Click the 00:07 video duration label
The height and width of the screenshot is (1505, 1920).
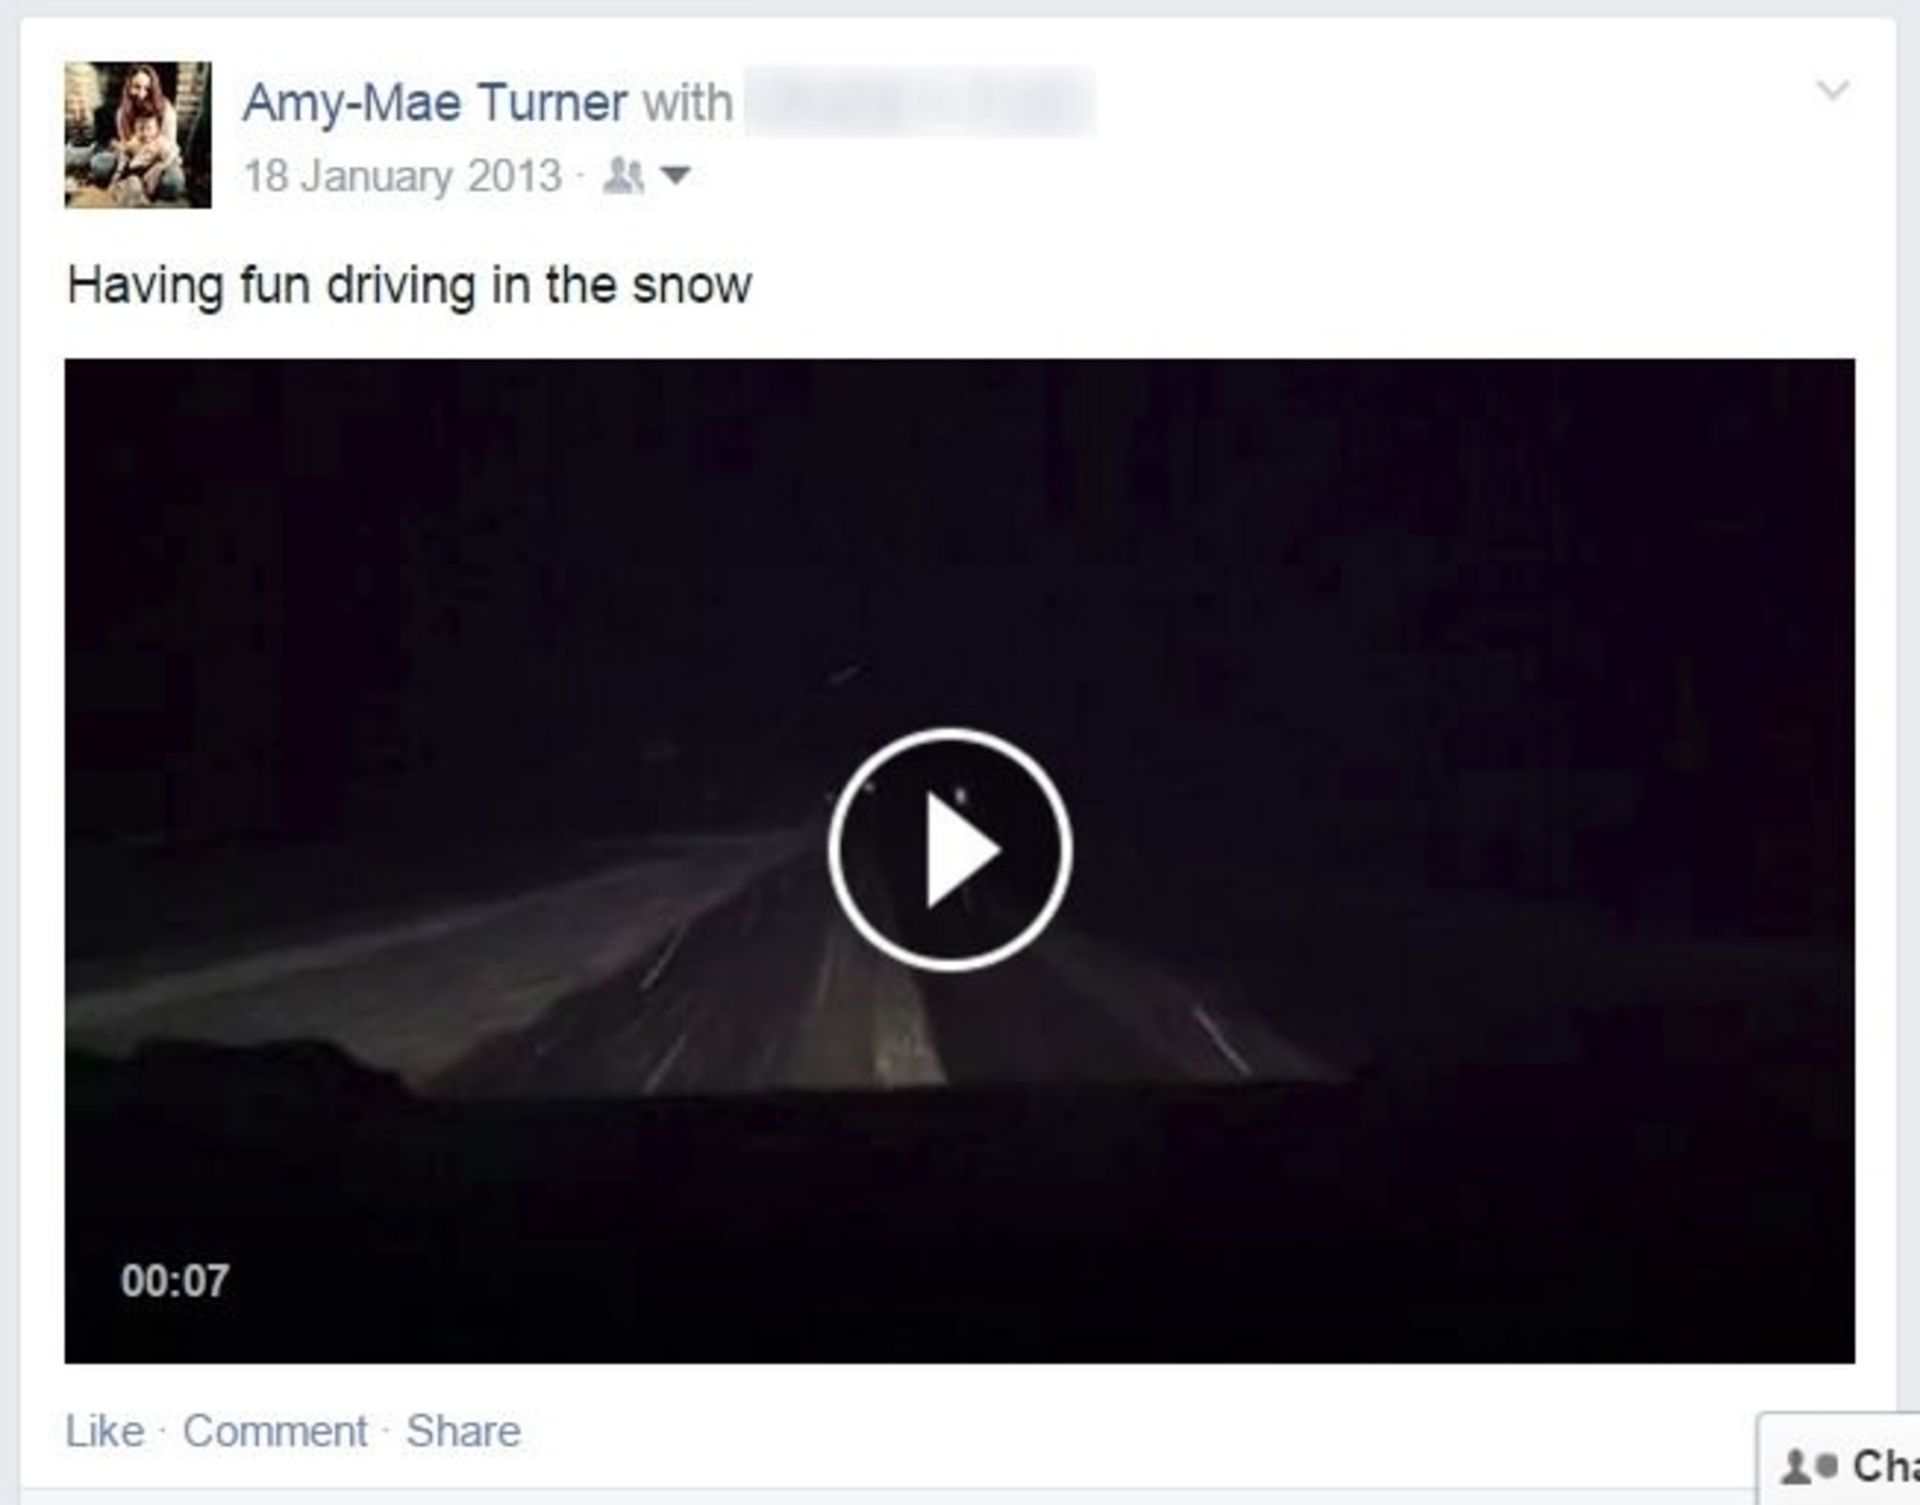click(175, 1281)
